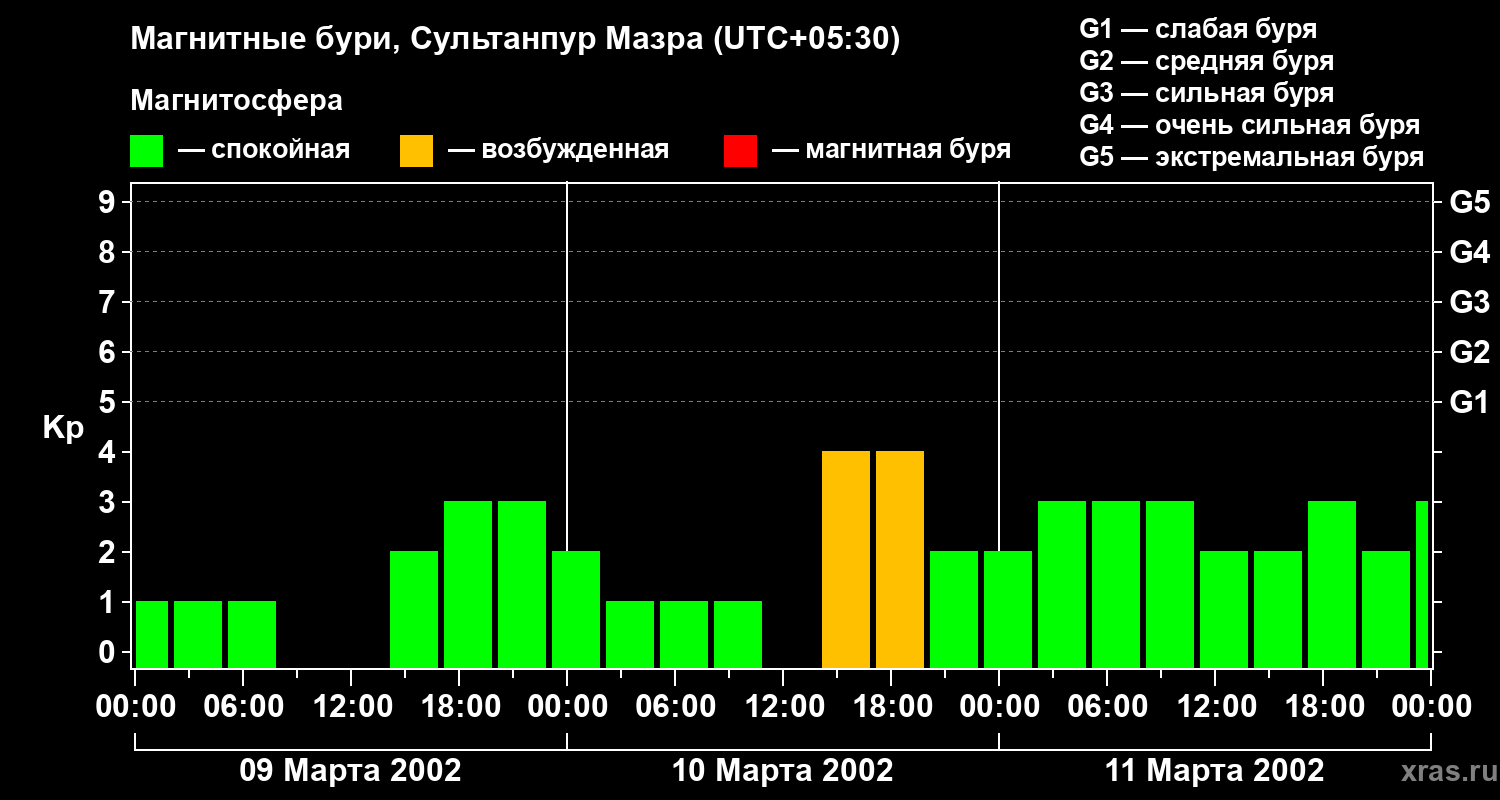Click the '12:00' time label under 09 March
Image resolution: width=1500 pixels, height=800 pixels.
[x=352, y=707]
